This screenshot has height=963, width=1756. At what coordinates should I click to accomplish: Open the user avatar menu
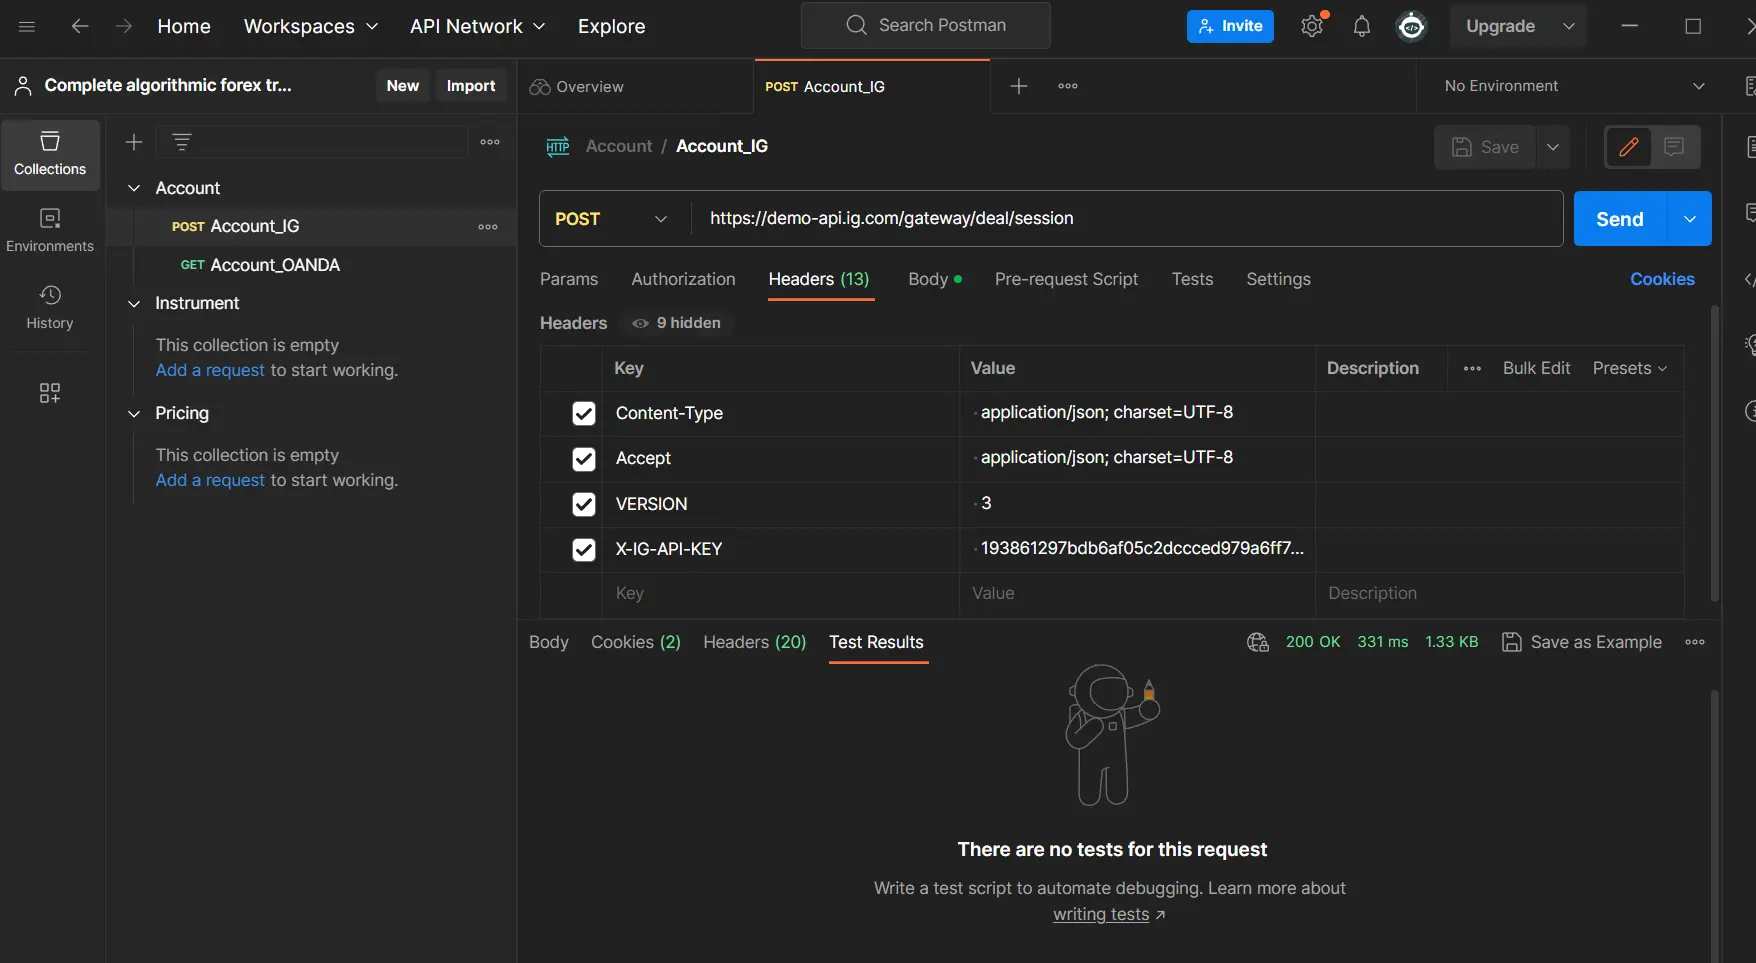1411,26
